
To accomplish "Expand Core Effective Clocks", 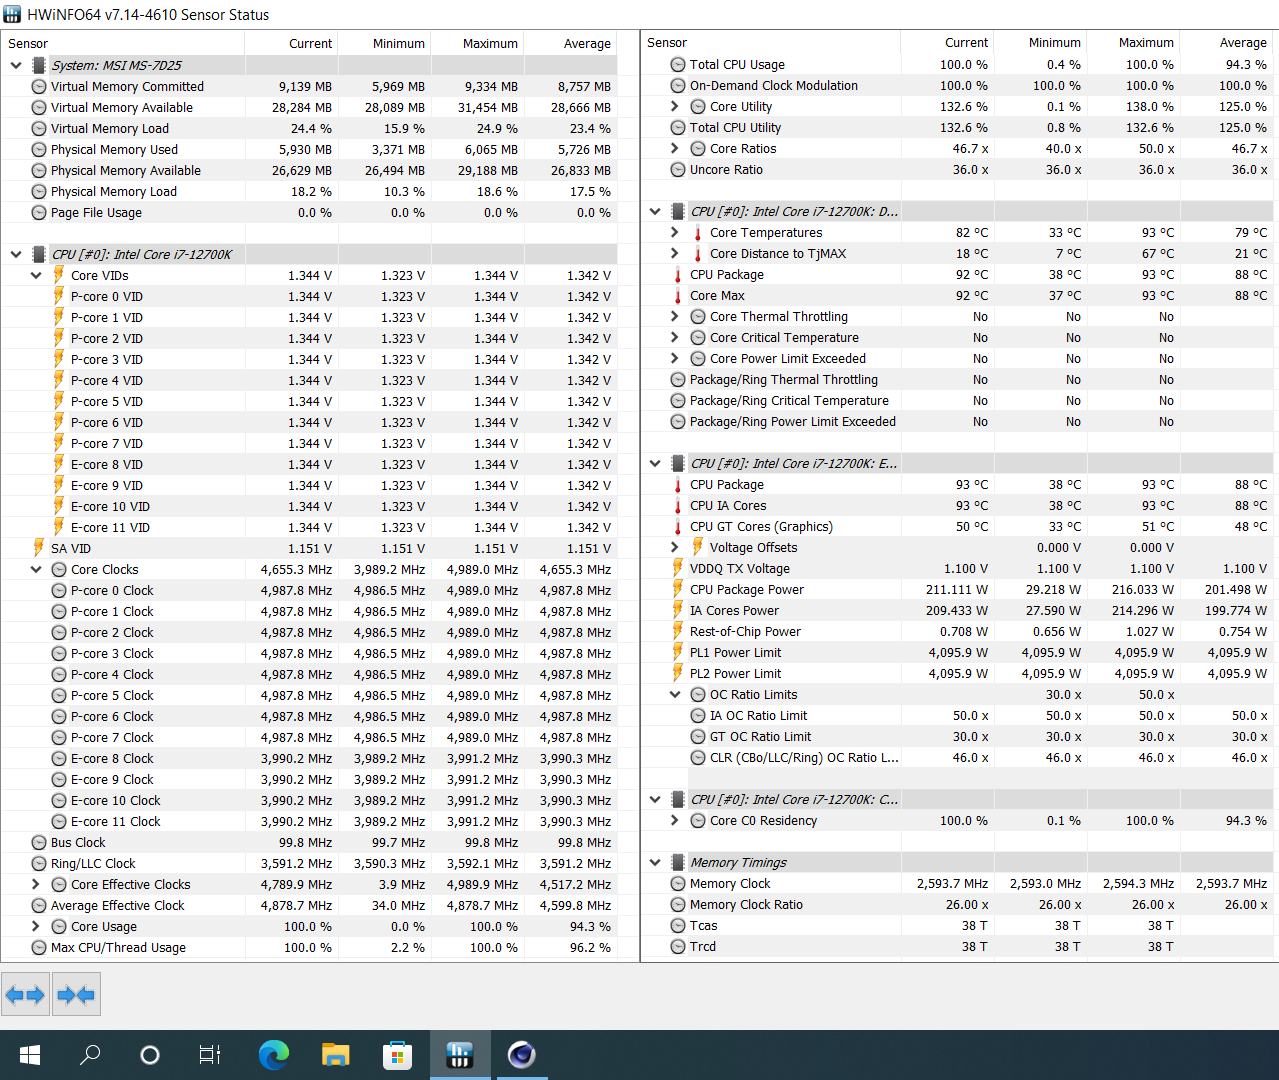I will (36, 884).
